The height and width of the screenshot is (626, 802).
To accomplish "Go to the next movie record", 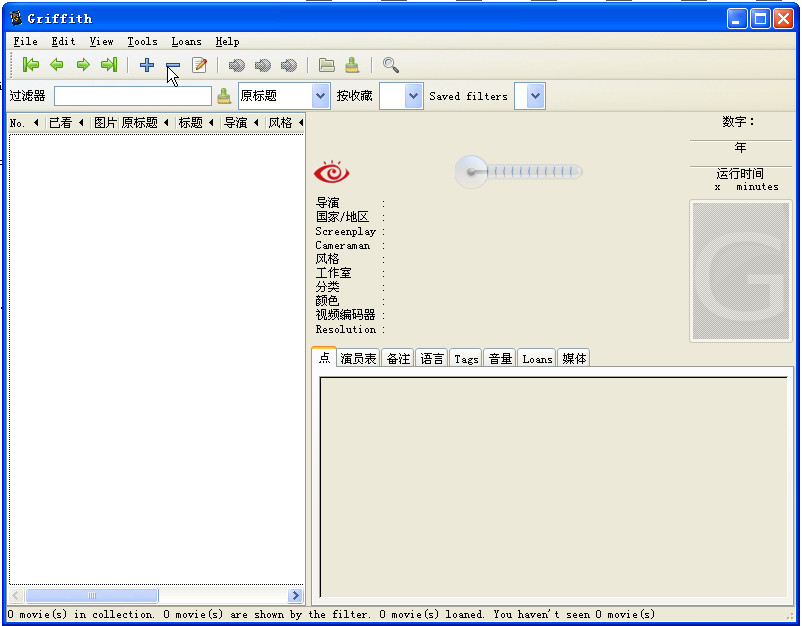I will tap(83, 65).
